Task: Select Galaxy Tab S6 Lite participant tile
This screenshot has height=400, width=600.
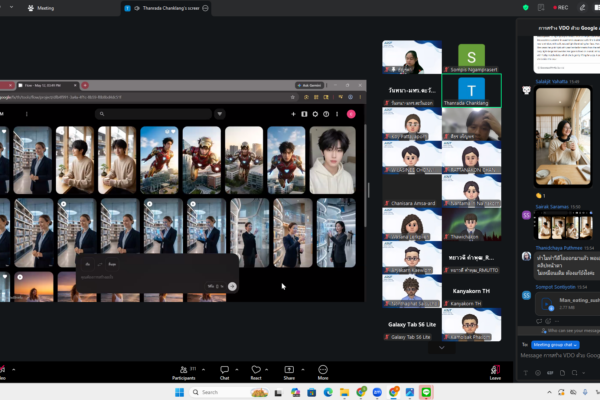Action: [412, 325]
